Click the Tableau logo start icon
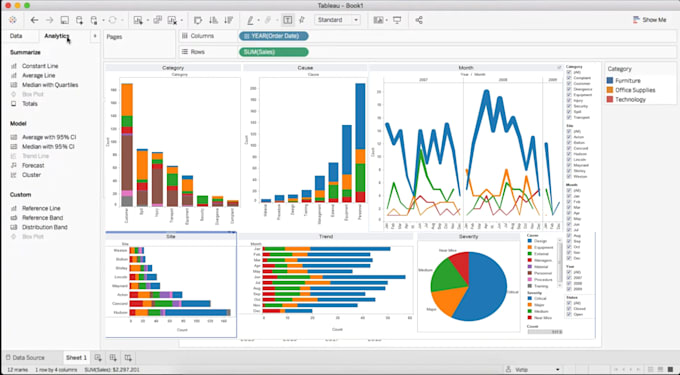680x375 pixels. [x=13, y=20]
